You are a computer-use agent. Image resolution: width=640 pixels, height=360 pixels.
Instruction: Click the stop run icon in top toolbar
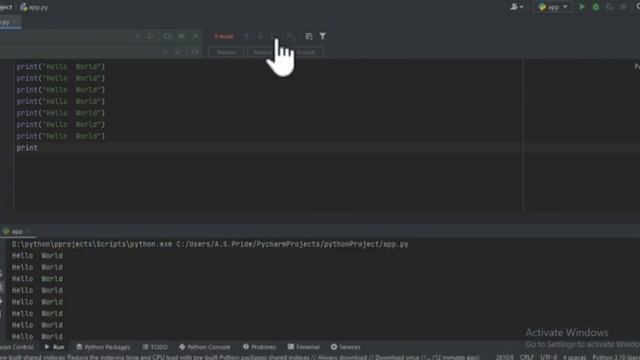pos(623,7)
